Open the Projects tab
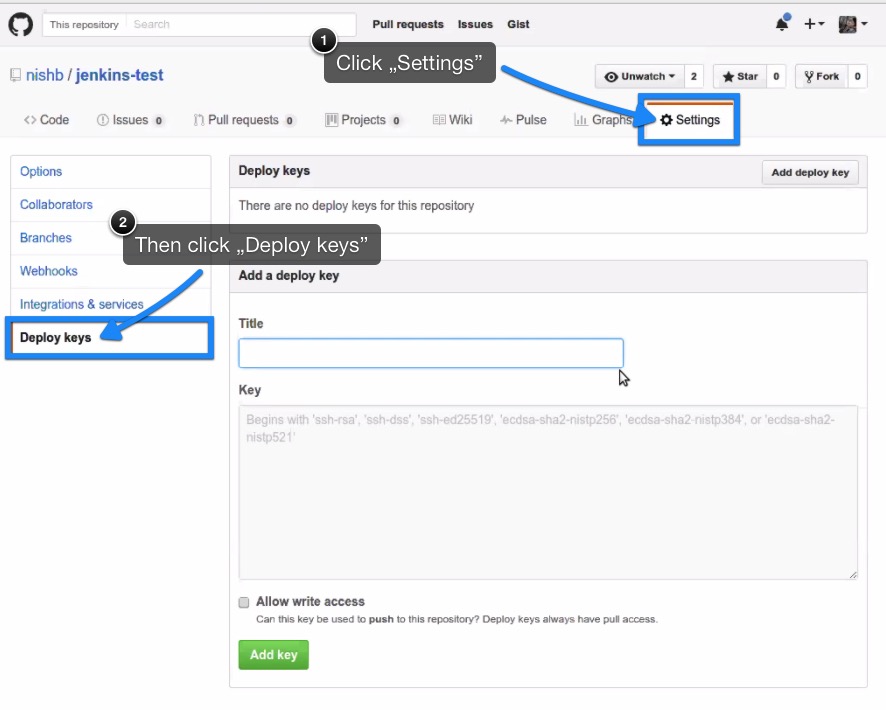886x710 pixels. [x=364, y=120]
